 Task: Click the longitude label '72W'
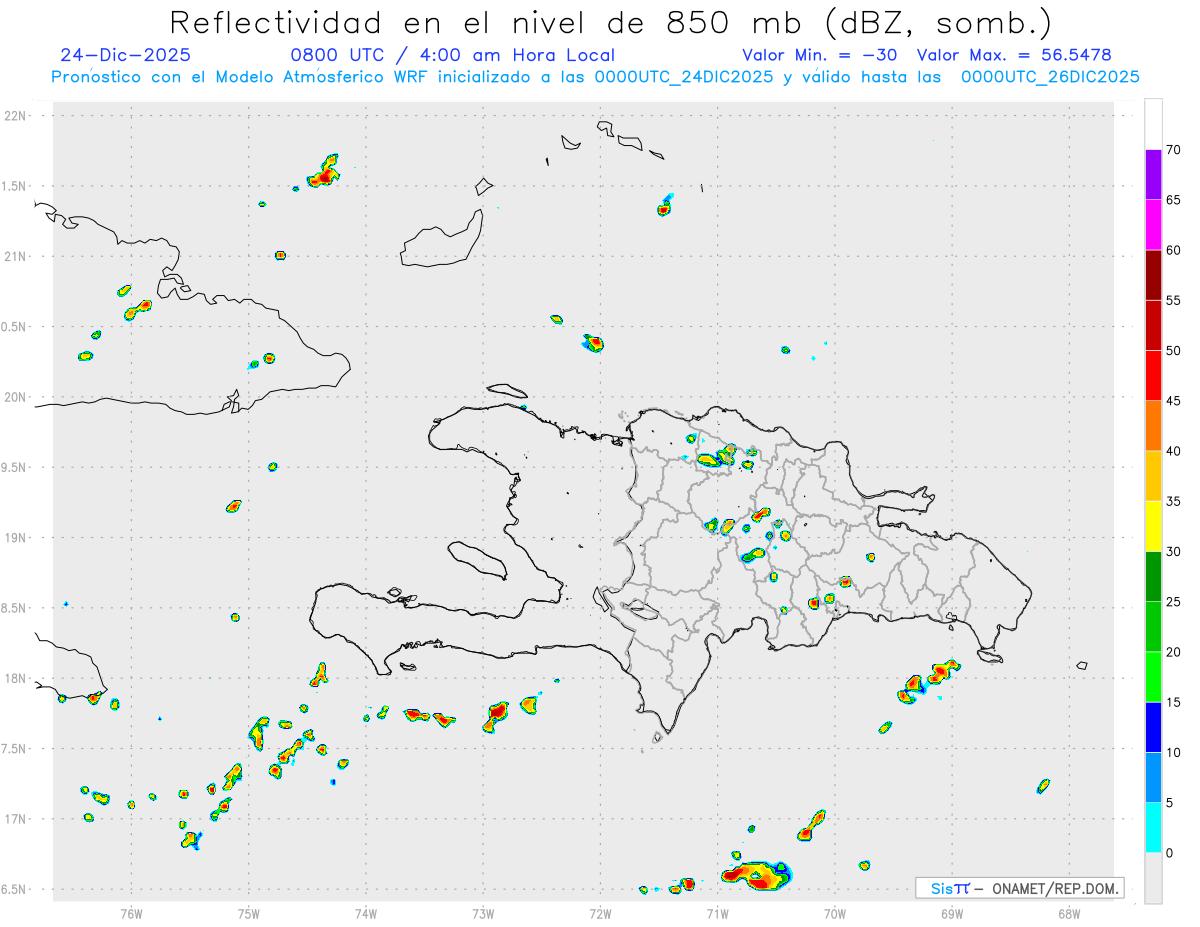(600, 912)
